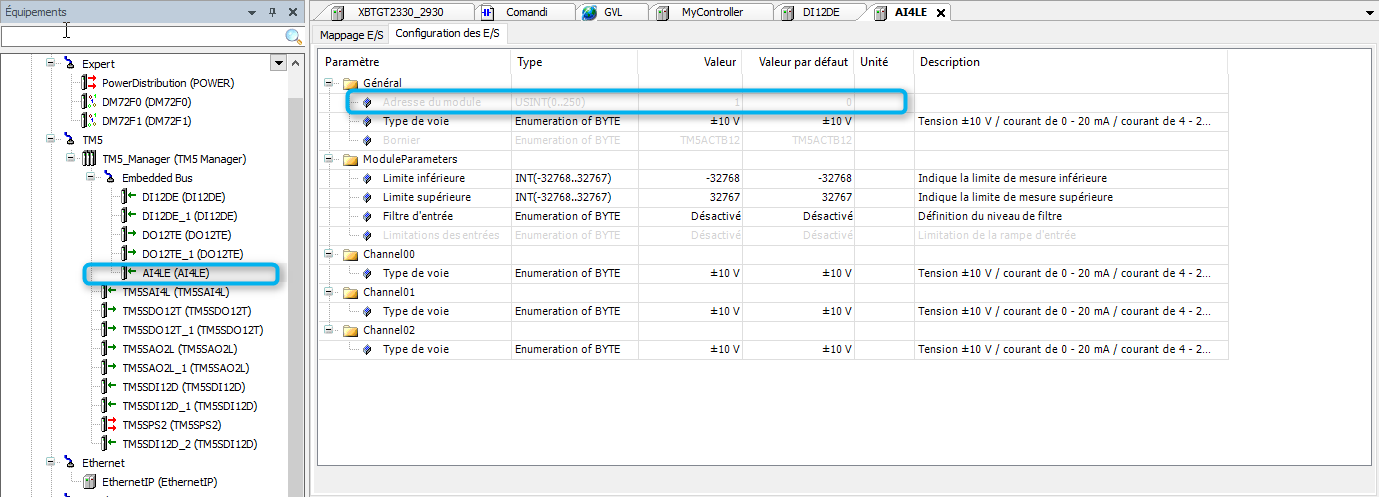1379x497 pixels.
Task: Open the document tab list dropdown
Action: (1369, 12)
